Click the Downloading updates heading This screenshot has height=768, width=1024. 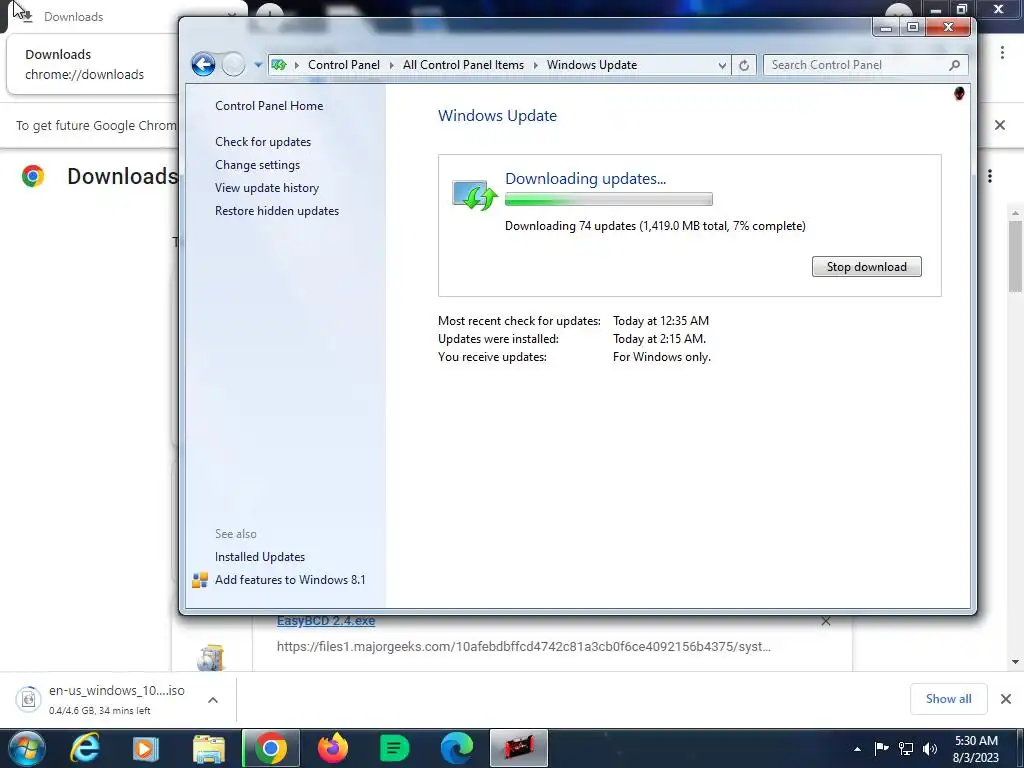[585, 178]
